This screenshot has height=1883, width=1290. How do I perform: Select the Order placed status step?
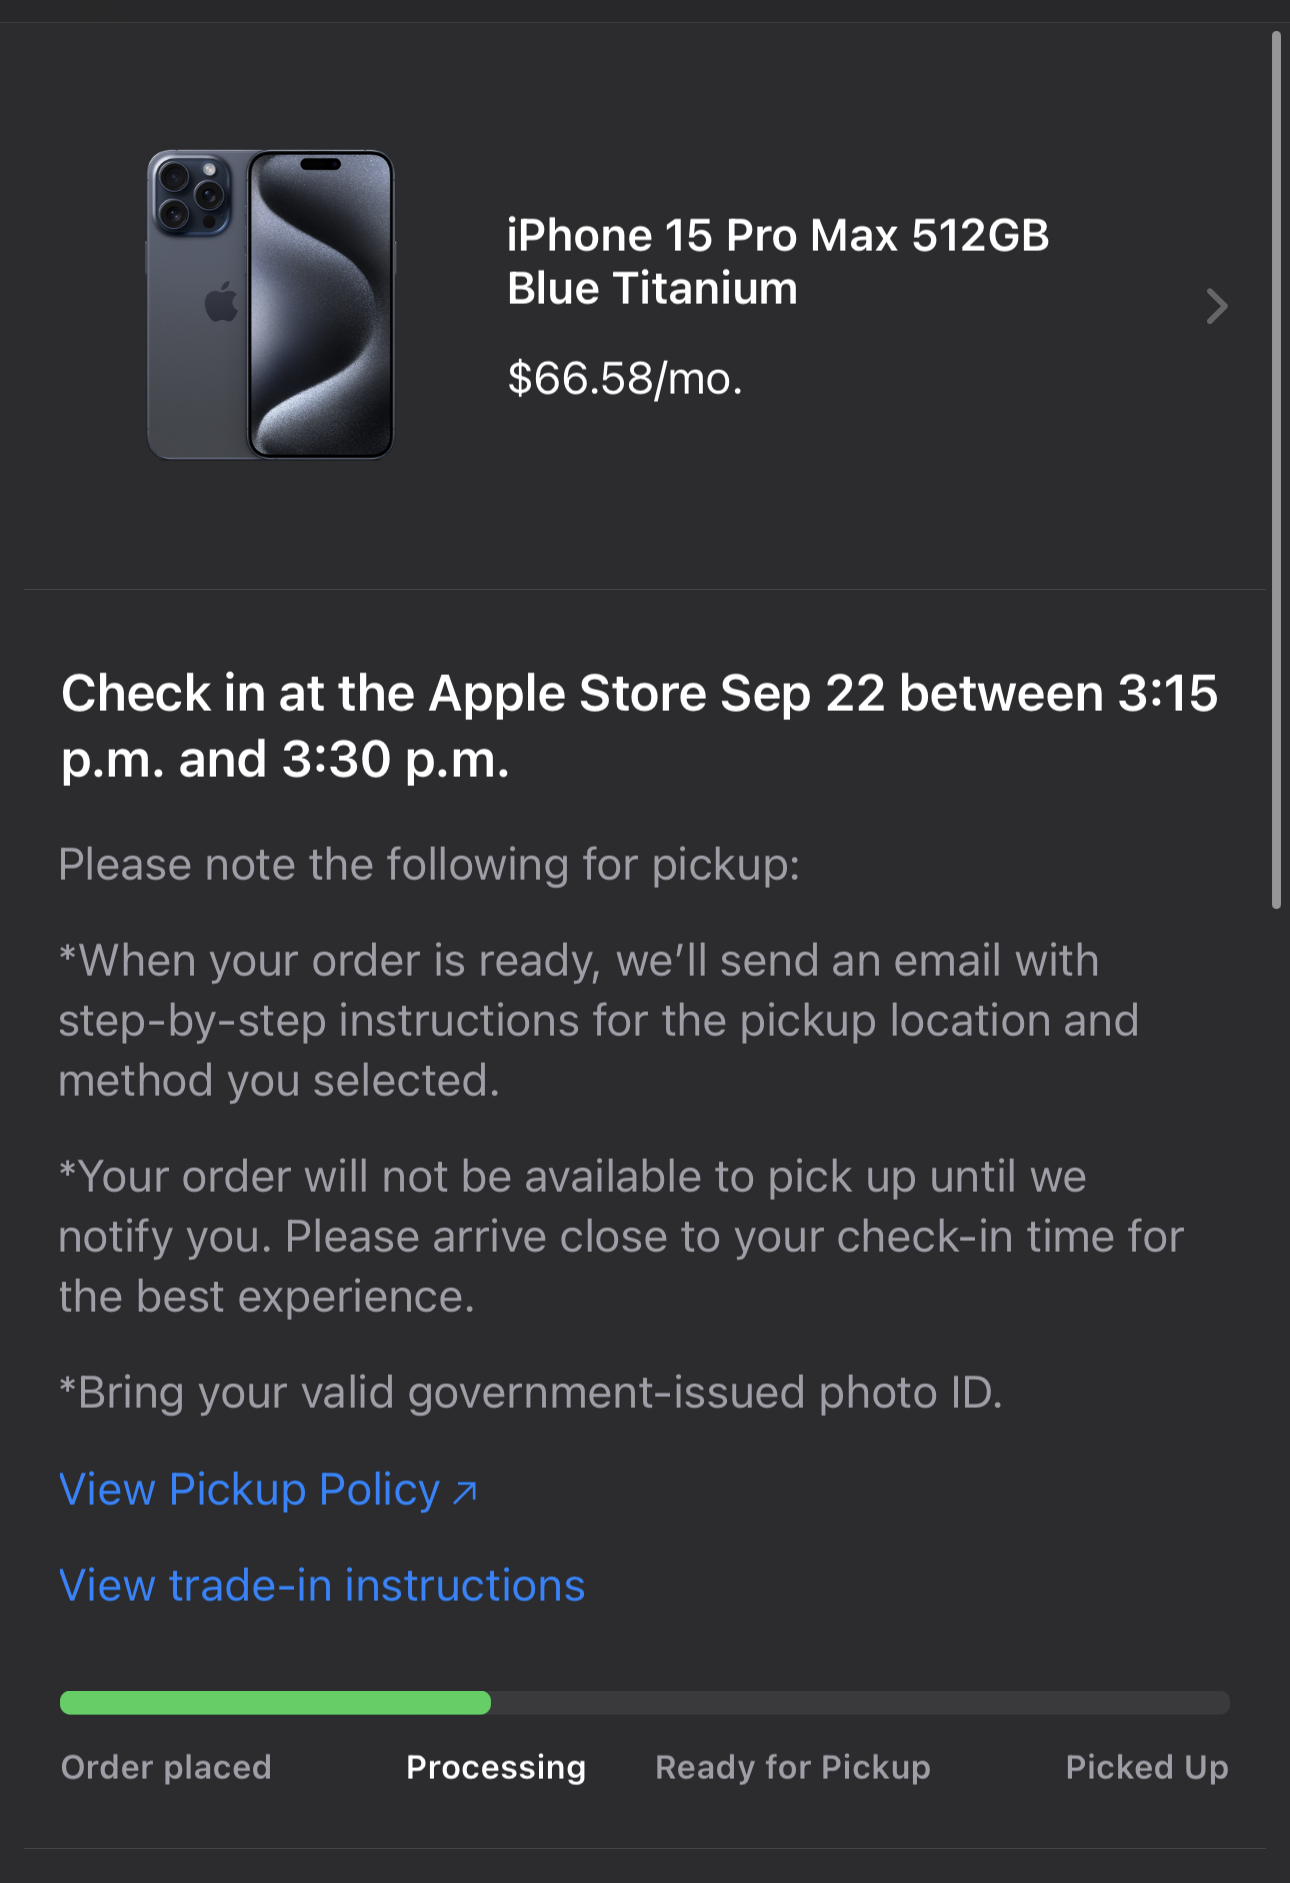point(166,1768)
